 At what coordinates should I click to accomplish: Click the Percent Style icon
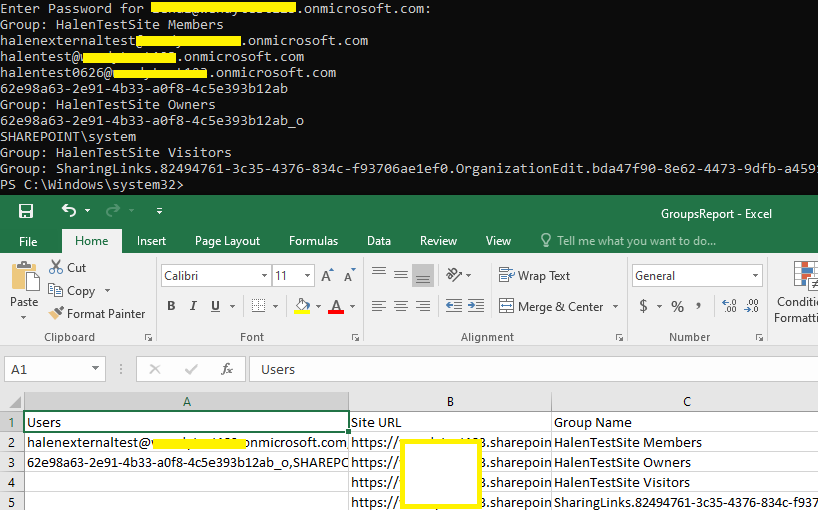point(677,306)
